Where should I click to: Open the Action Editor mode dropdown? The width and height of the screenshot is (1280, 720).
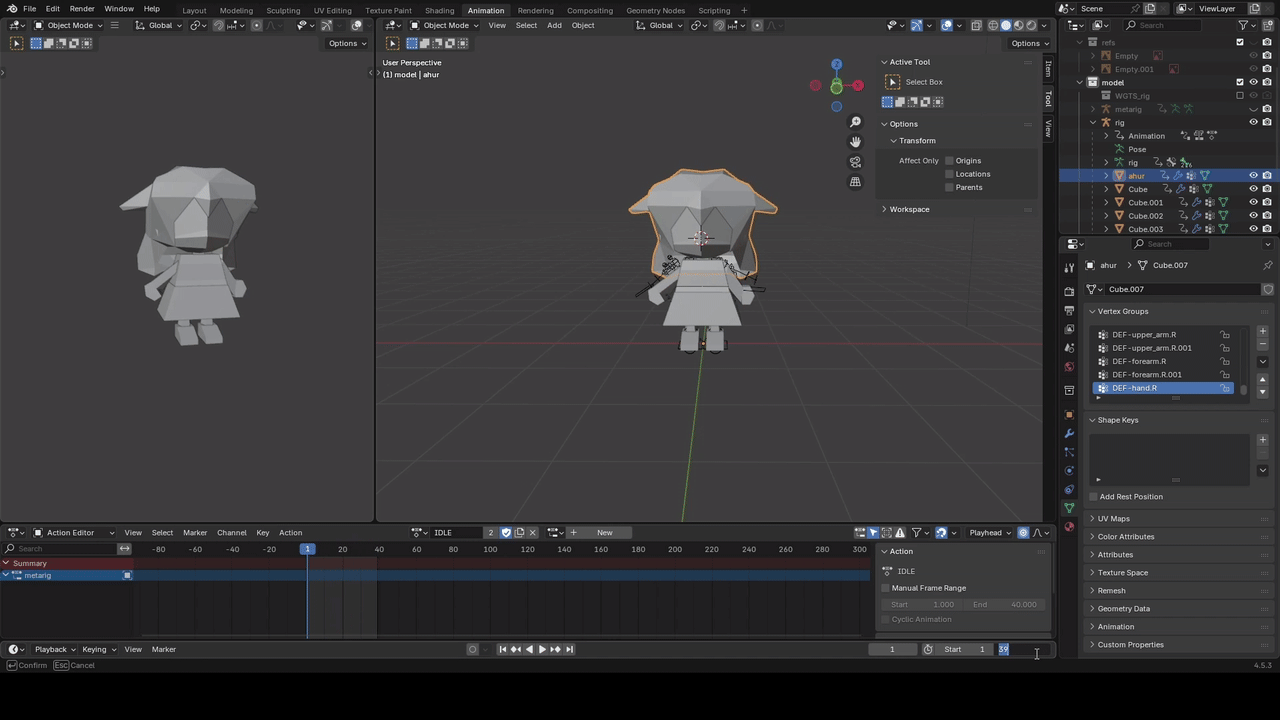[74, 532]
